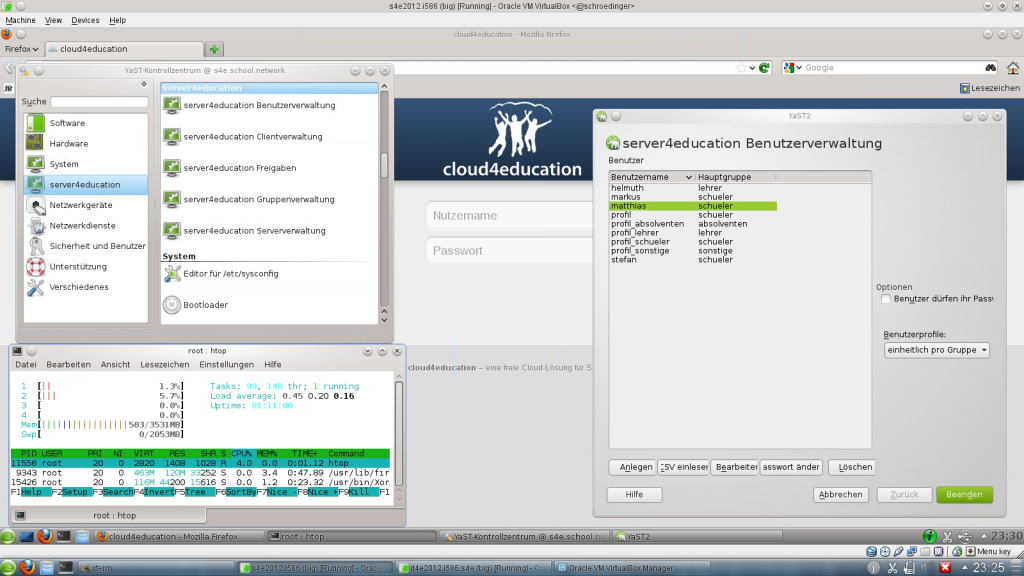Click Hilfe button in YaST2

point(634,494)
